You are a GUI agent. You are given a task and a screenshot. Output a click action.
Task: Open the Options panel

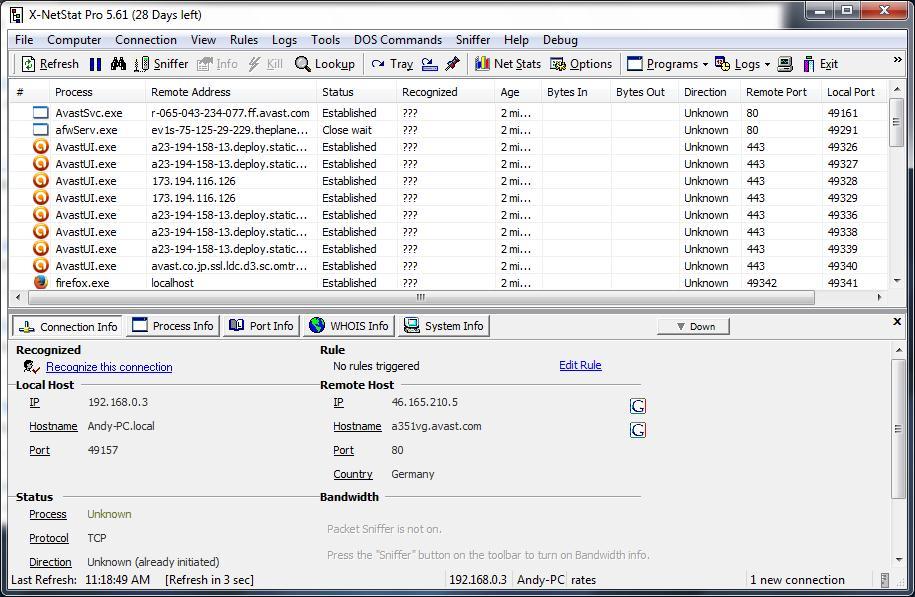point(581,63)
